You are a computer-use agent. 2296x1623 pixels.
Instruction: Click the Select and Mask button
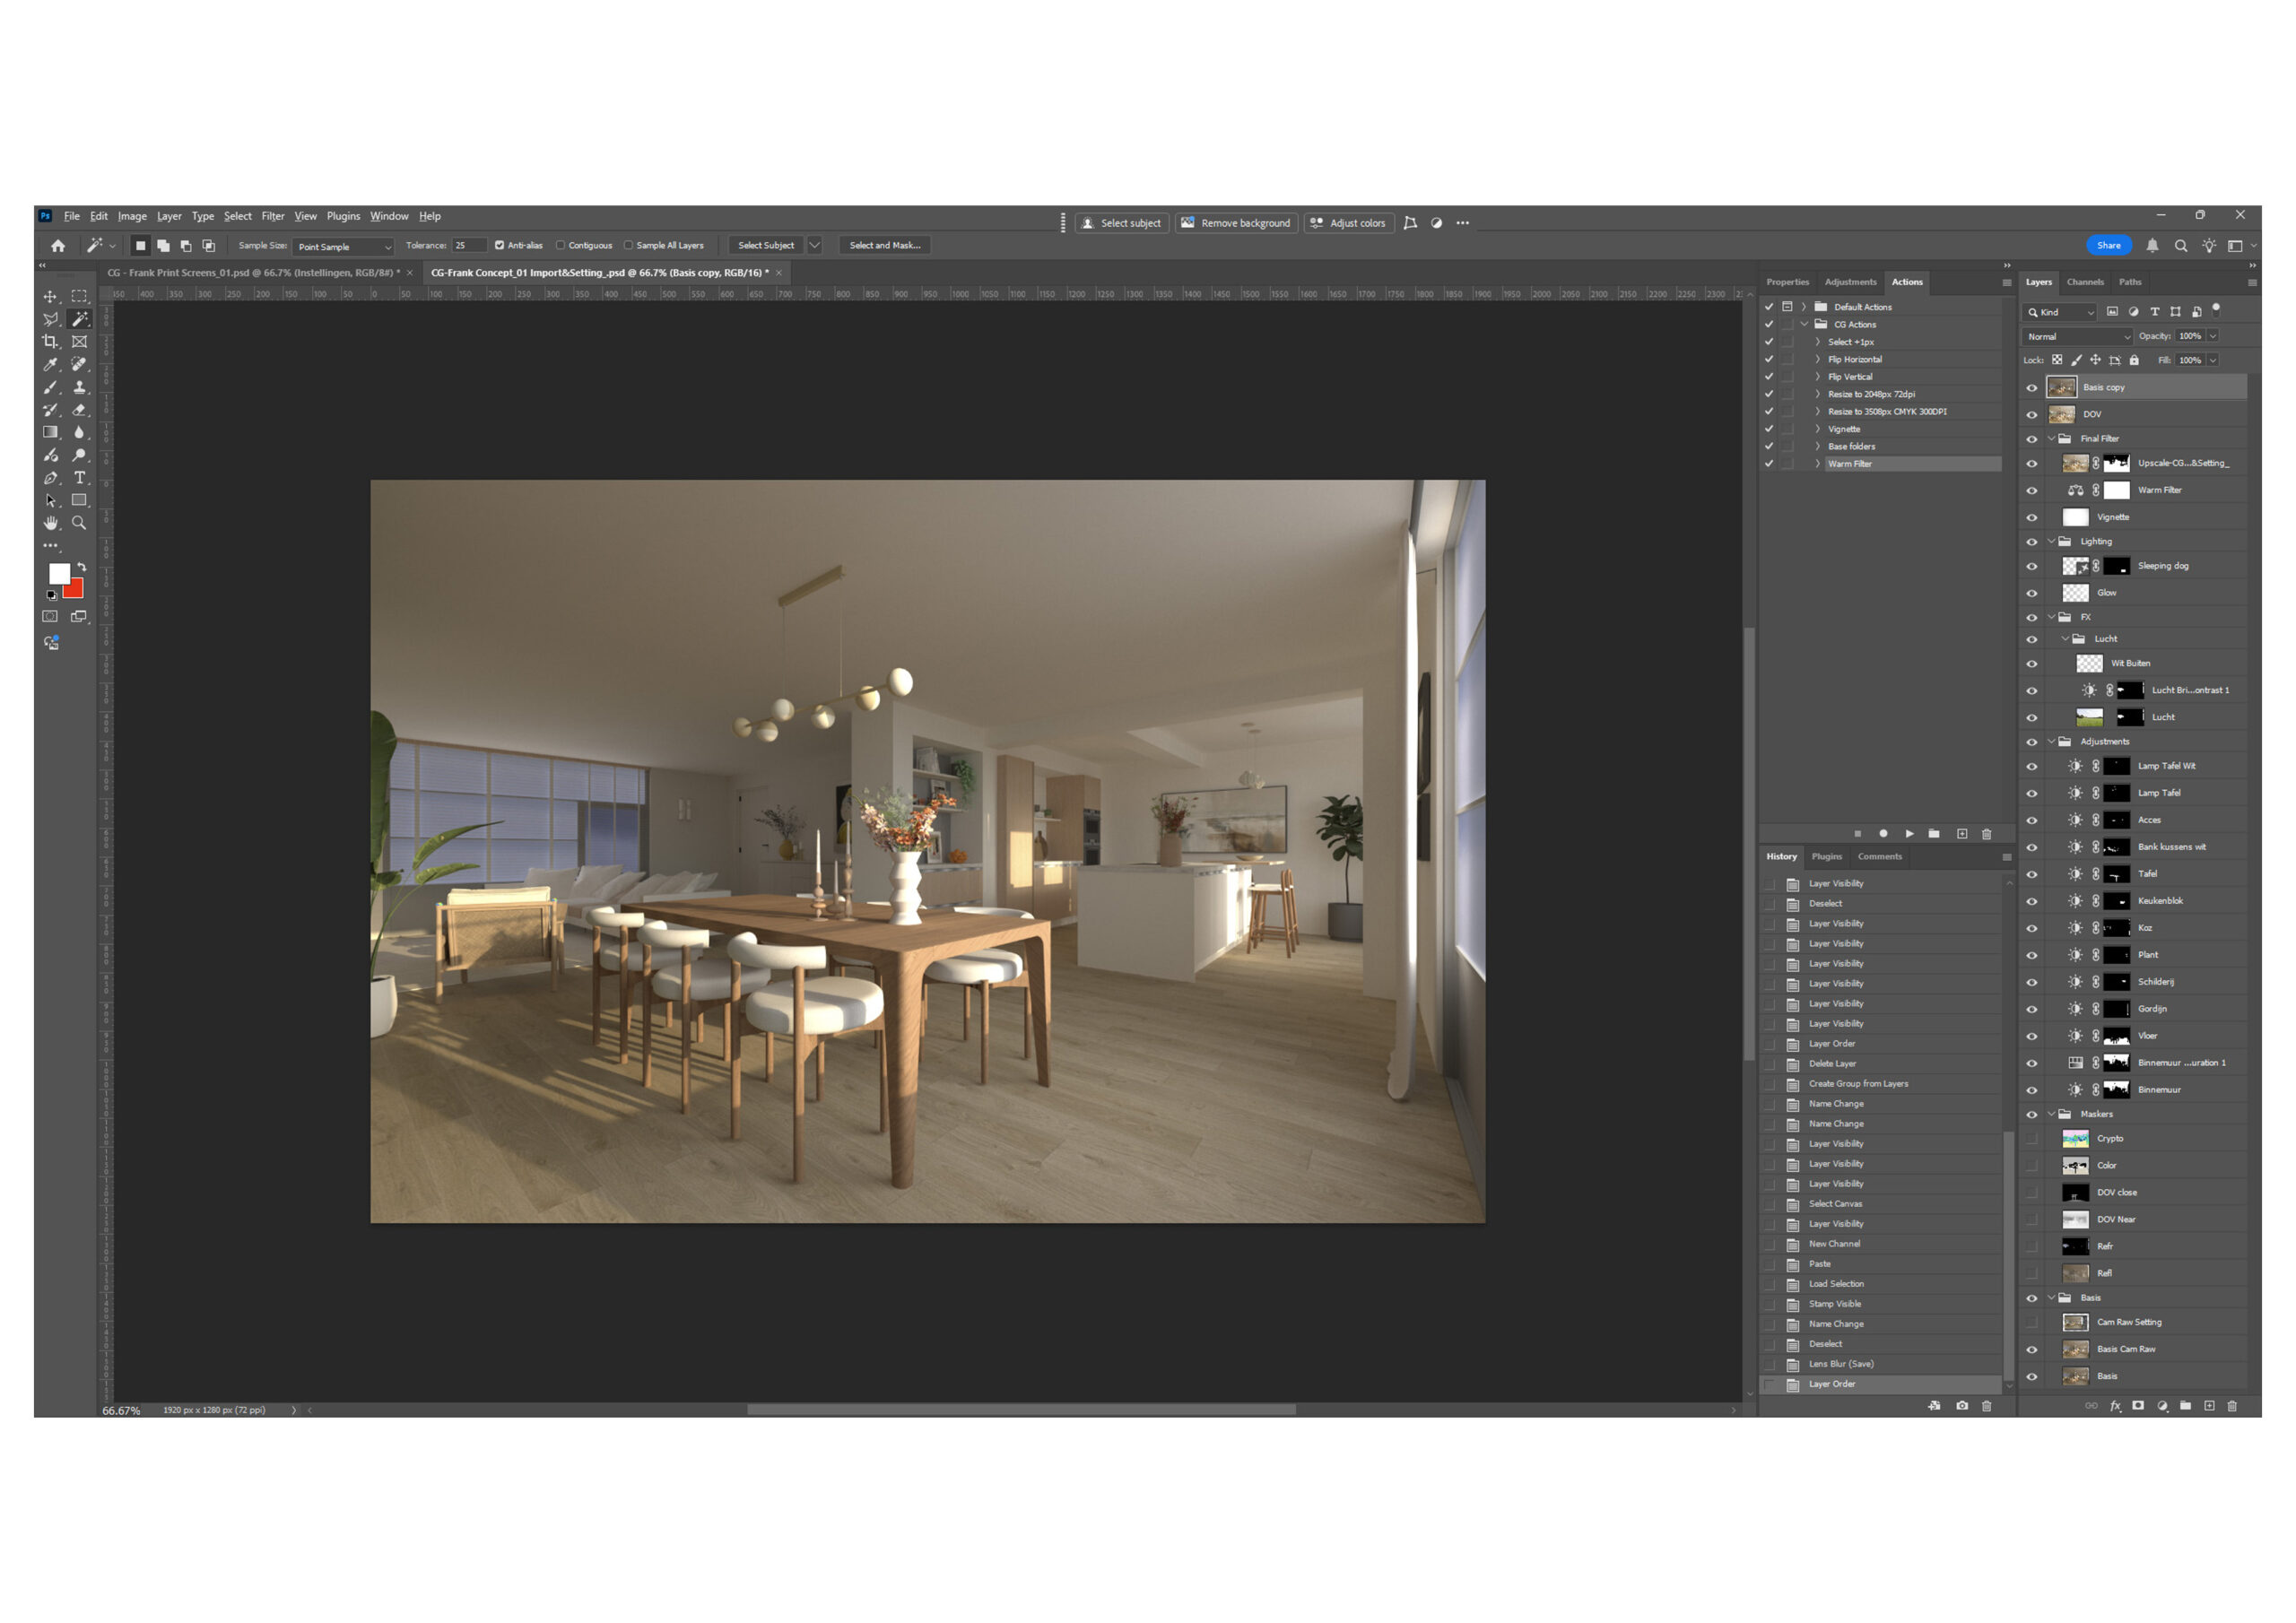click(884, 245)
